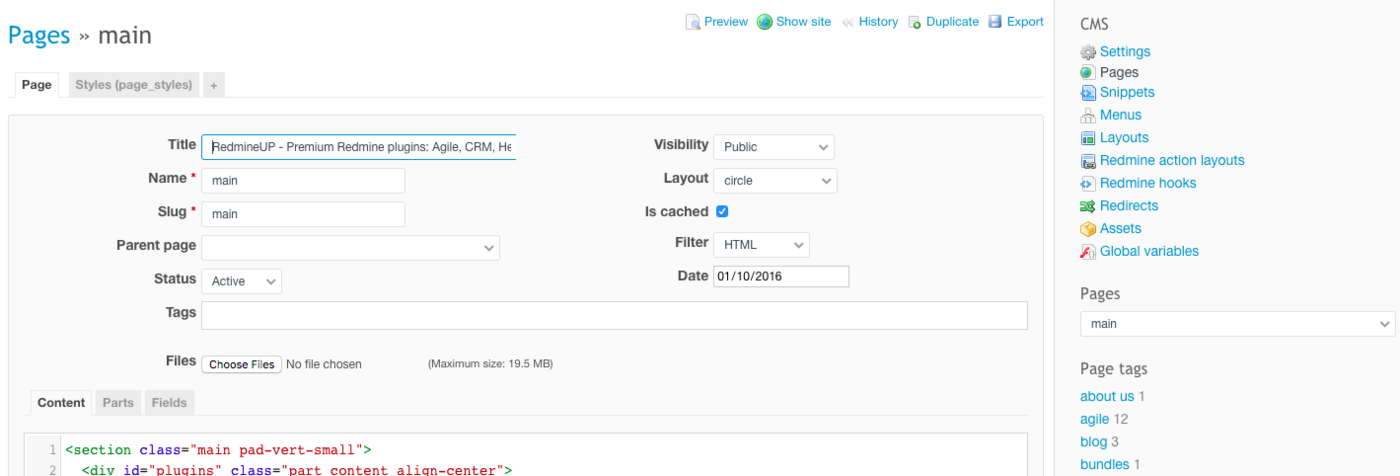The height and width of the screenshot is (476, 1400).
Task: Open the sidebar Pages dropdown showing main
Action: click(1237, 324)
